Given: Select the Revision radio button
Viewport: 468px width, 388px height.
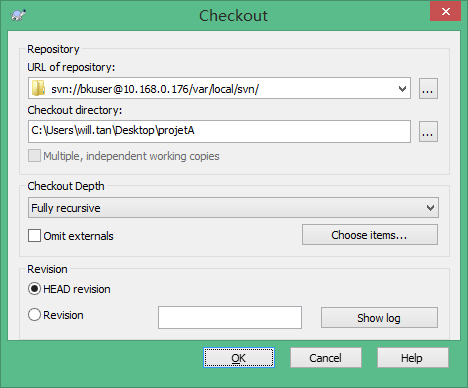Looking at the screenshot, I should [x=34, y=315].
